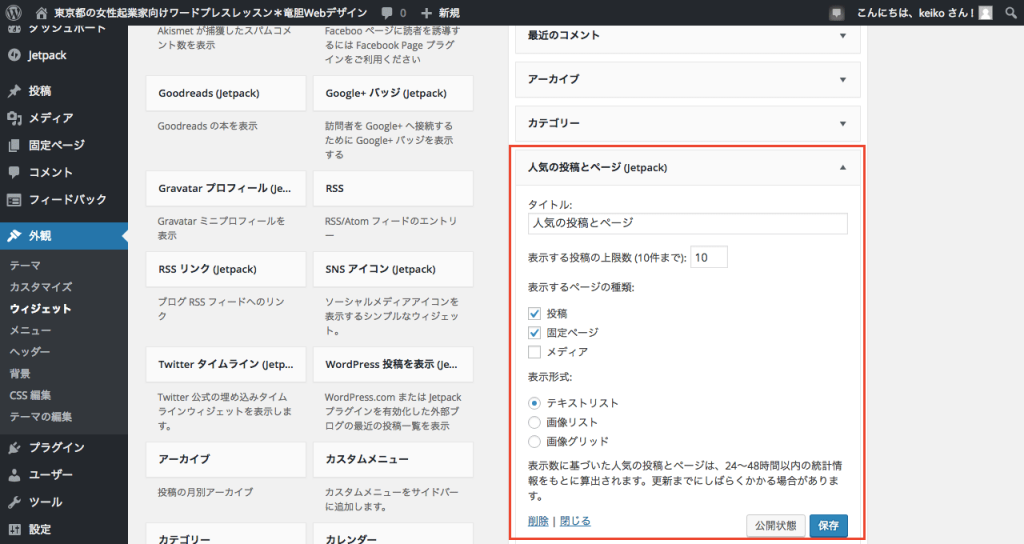Click the Jetpack sidebar icon

(x=14, y=56)
